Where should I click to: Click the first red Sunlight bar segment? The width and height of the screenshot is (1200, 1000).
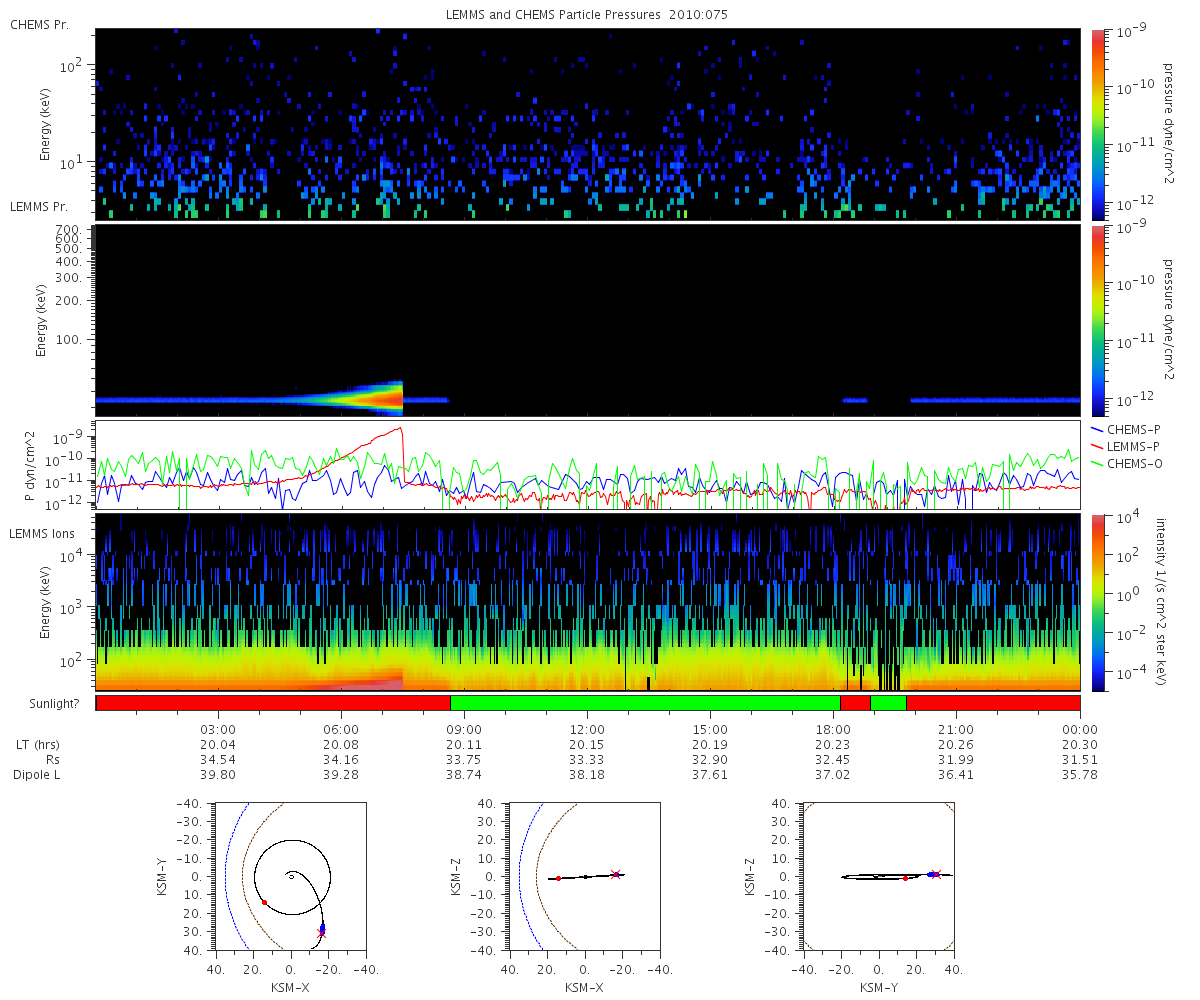tap(273, 703)
